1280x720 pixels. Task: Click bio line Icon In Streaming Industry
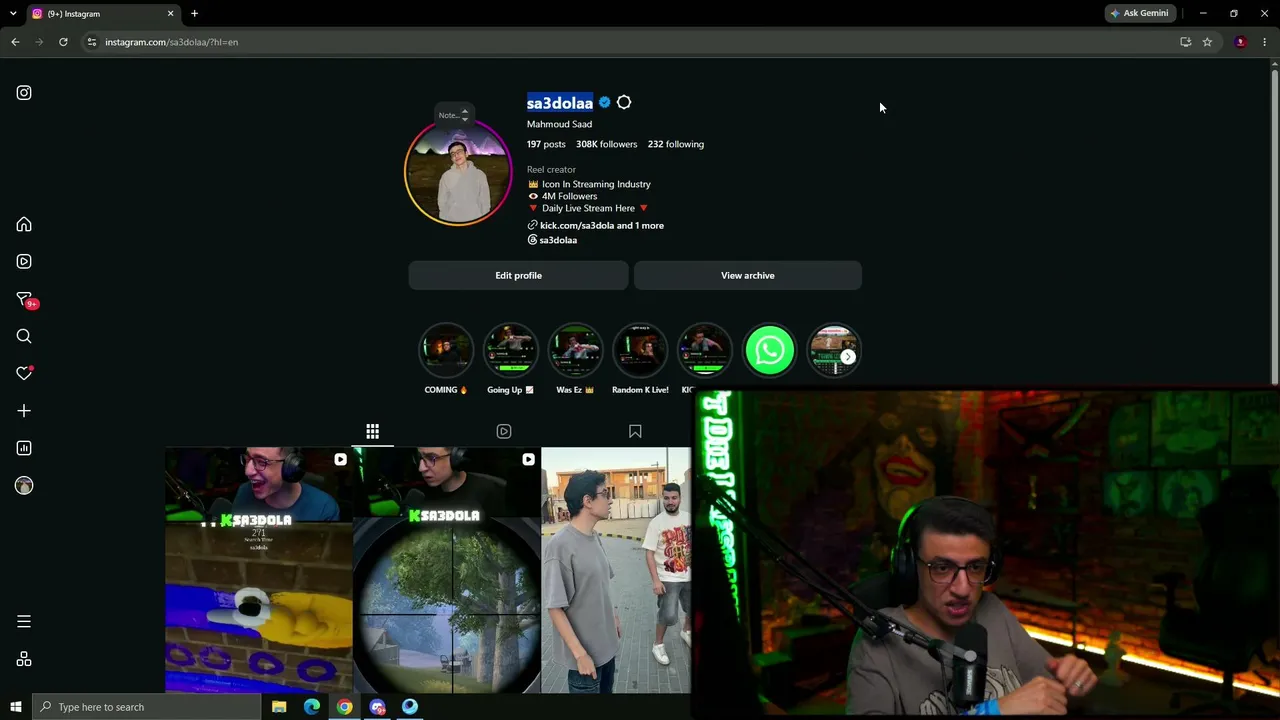click(589, 184)
